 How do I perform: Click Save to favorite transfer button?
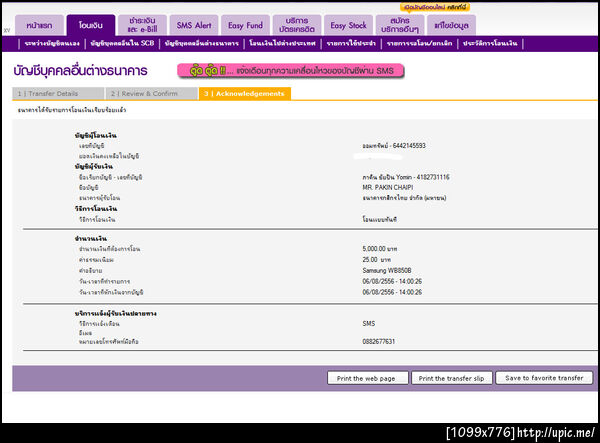point(544,378)
